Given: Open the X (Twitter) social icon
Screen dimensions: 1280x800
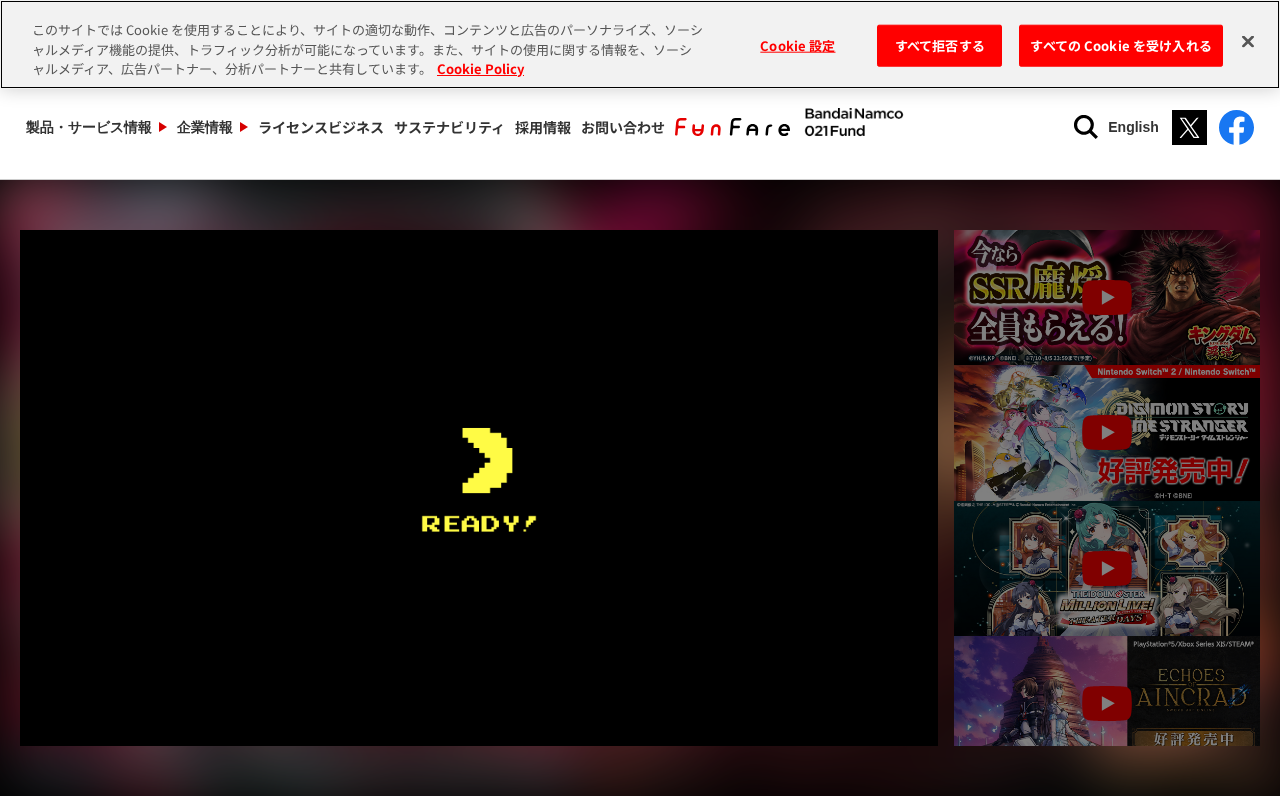Looking at the screenshot, I should click(1189, 127).
